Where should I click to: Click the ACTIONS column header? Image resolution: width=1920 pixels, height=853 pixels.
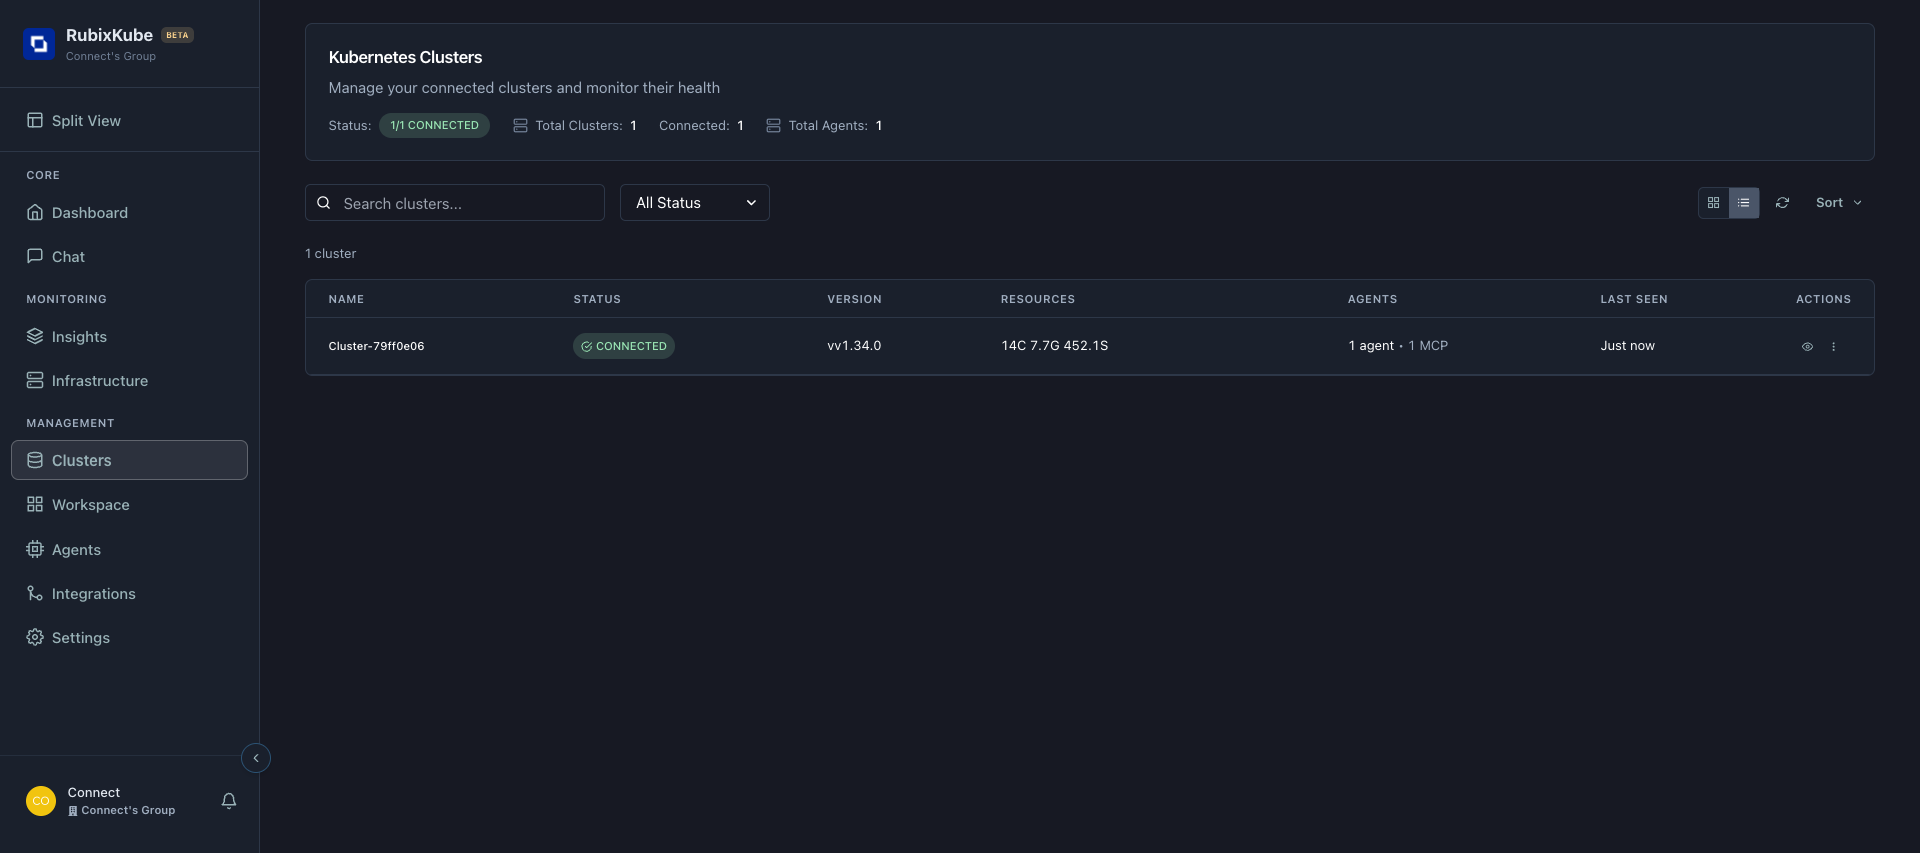tap(1823, 299)
